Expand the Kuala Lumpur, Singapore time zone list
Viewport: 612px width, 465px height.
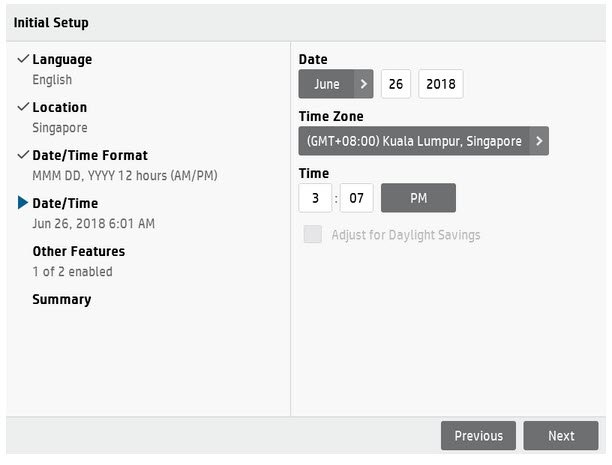coord(414,141)
